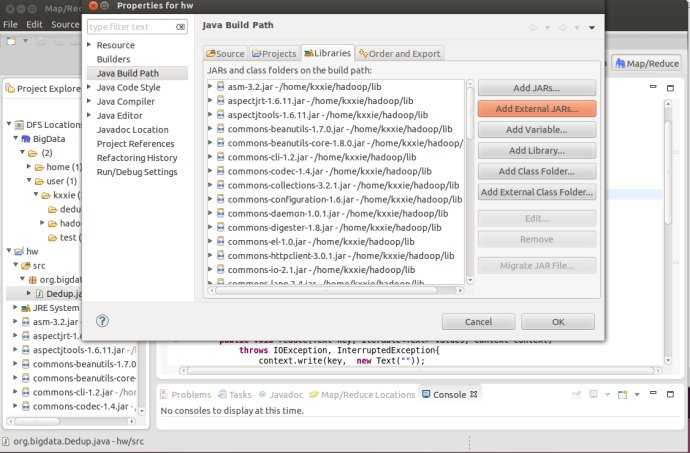Select Project References entry
The width and height of the screenshot is (690, 453).
coord(136,144)
